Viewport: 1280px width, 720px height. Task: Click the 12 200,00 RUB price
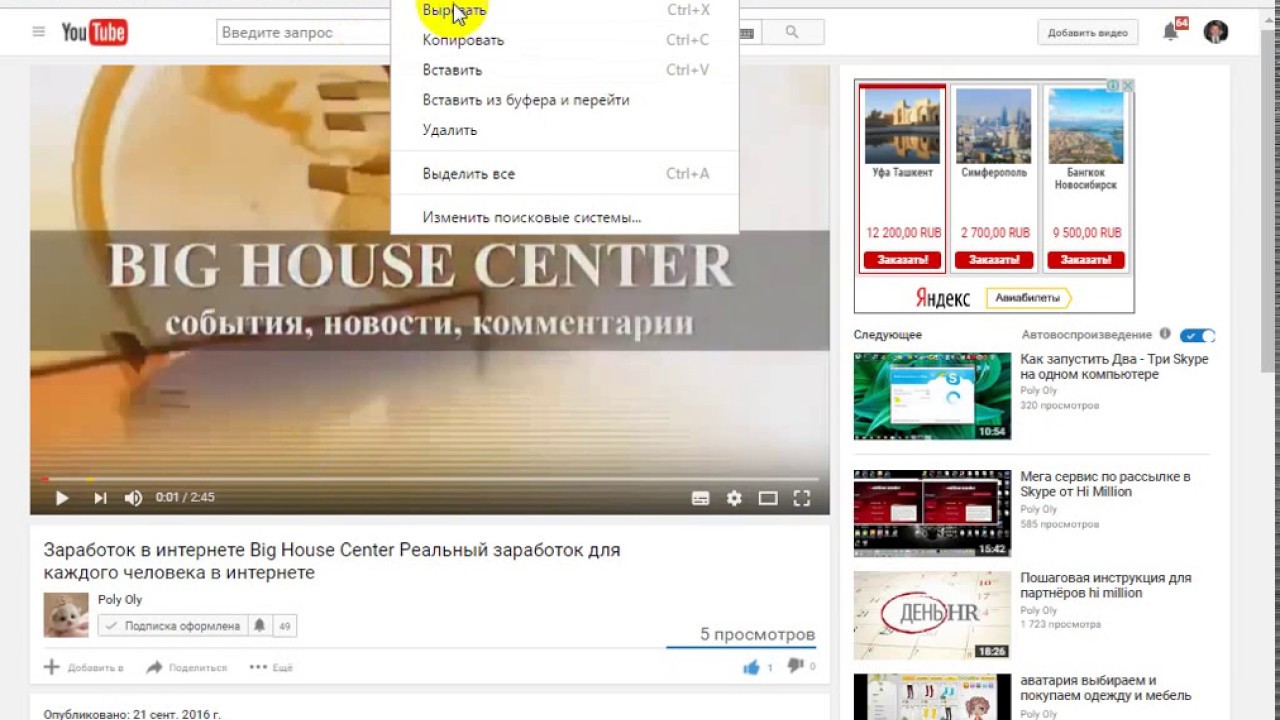pyautogui.click(x=903, y=232)
